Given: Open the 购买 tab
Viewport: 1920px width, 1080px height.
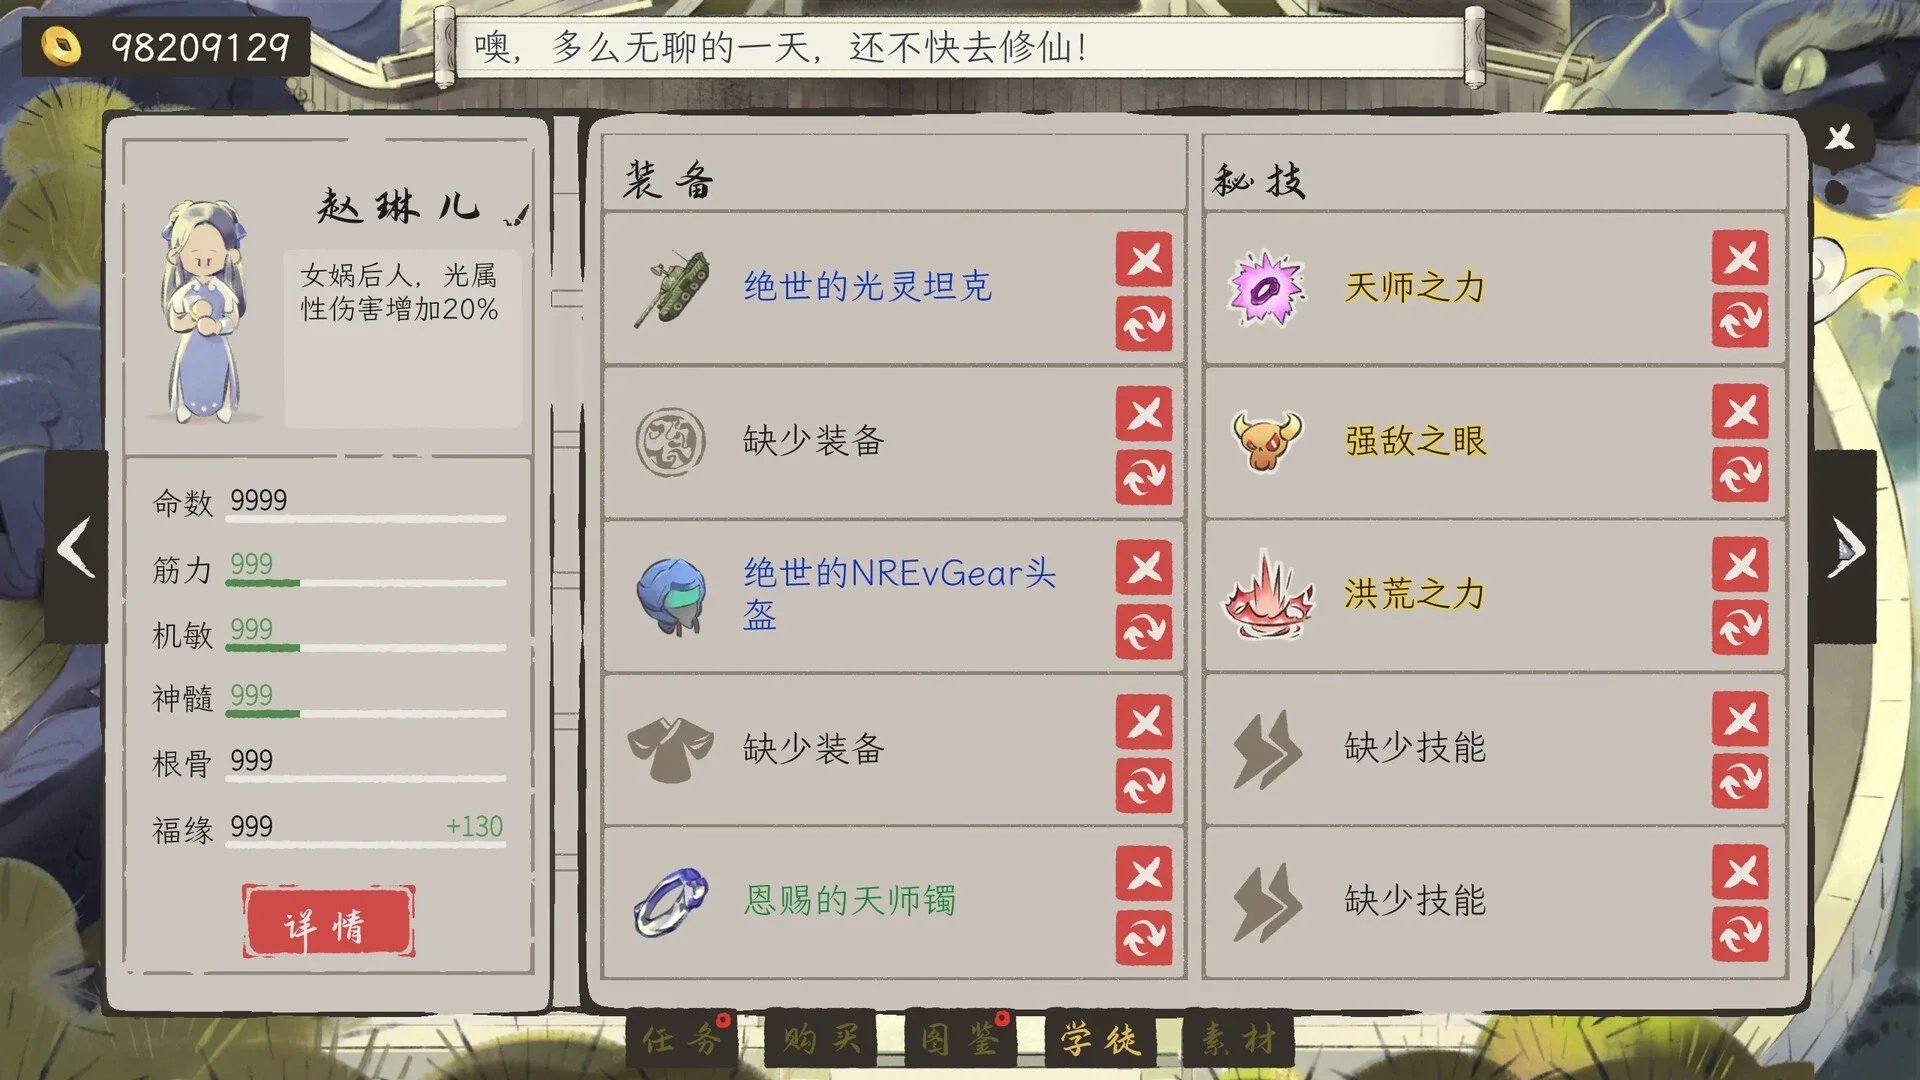Looking at the screenshot, I should [822, 1040].
